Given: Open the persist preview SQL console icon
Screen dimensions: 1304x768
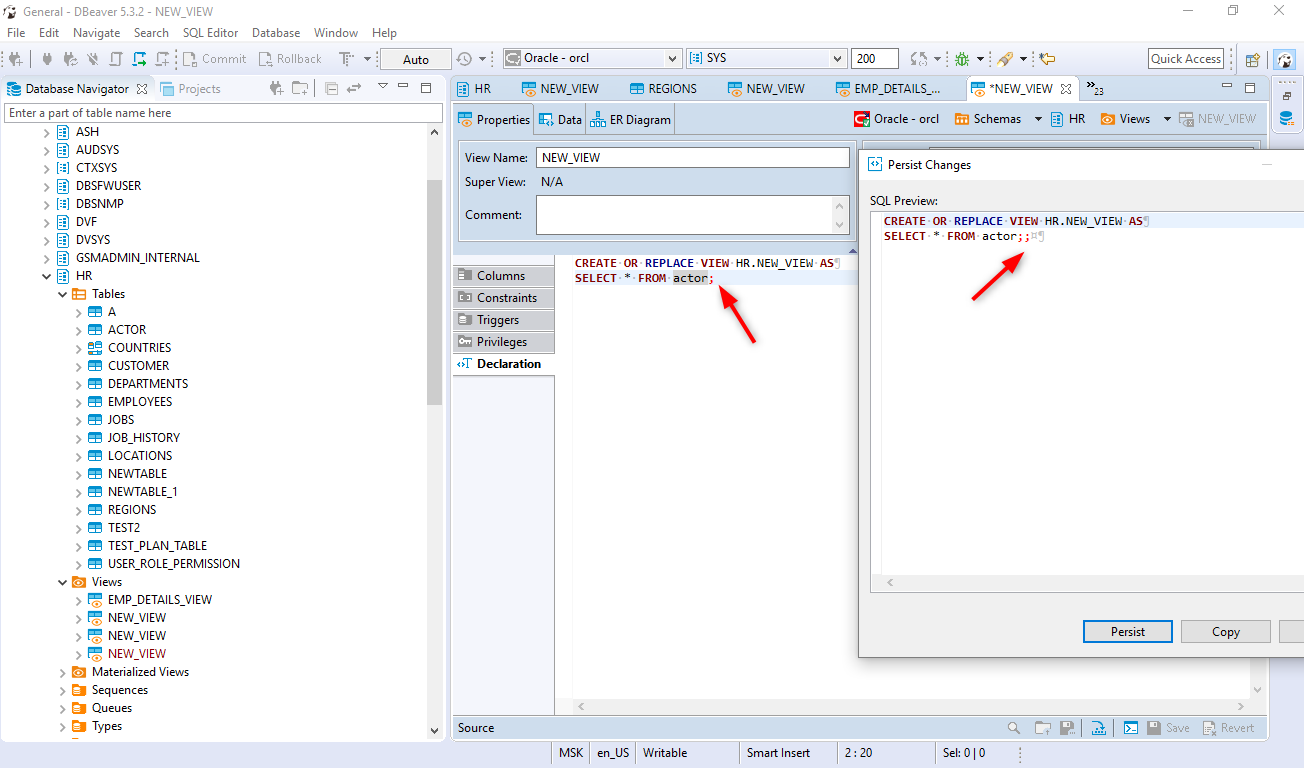Looking at the screenshot, I should tap(1131, 727).
